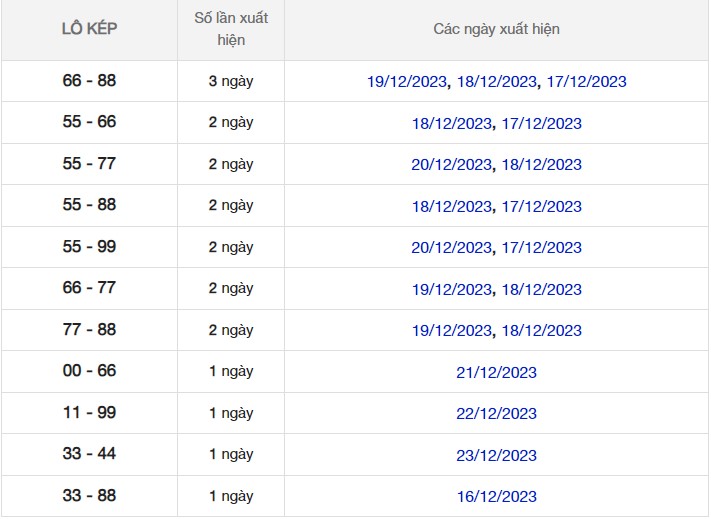711x519 pixels.
Task: Select the 33 - 44 pair cell
Action: point(89,454)
